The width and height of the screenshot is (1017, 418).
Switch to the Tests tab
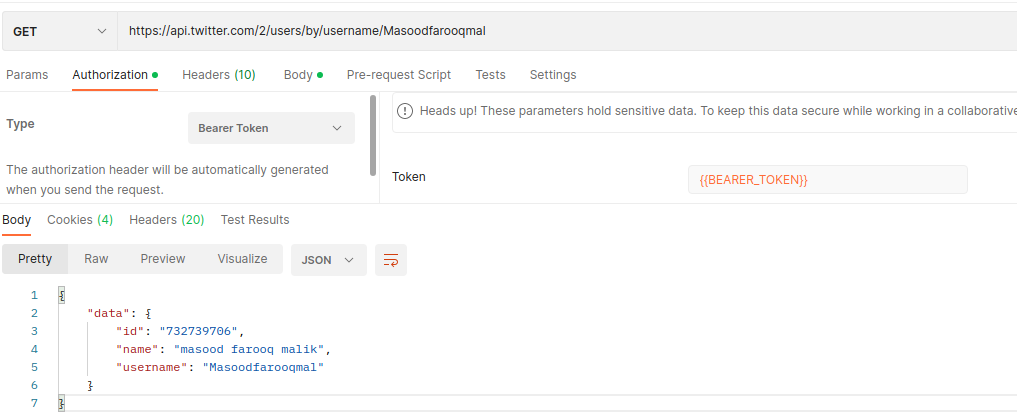[x=490, y=75]
